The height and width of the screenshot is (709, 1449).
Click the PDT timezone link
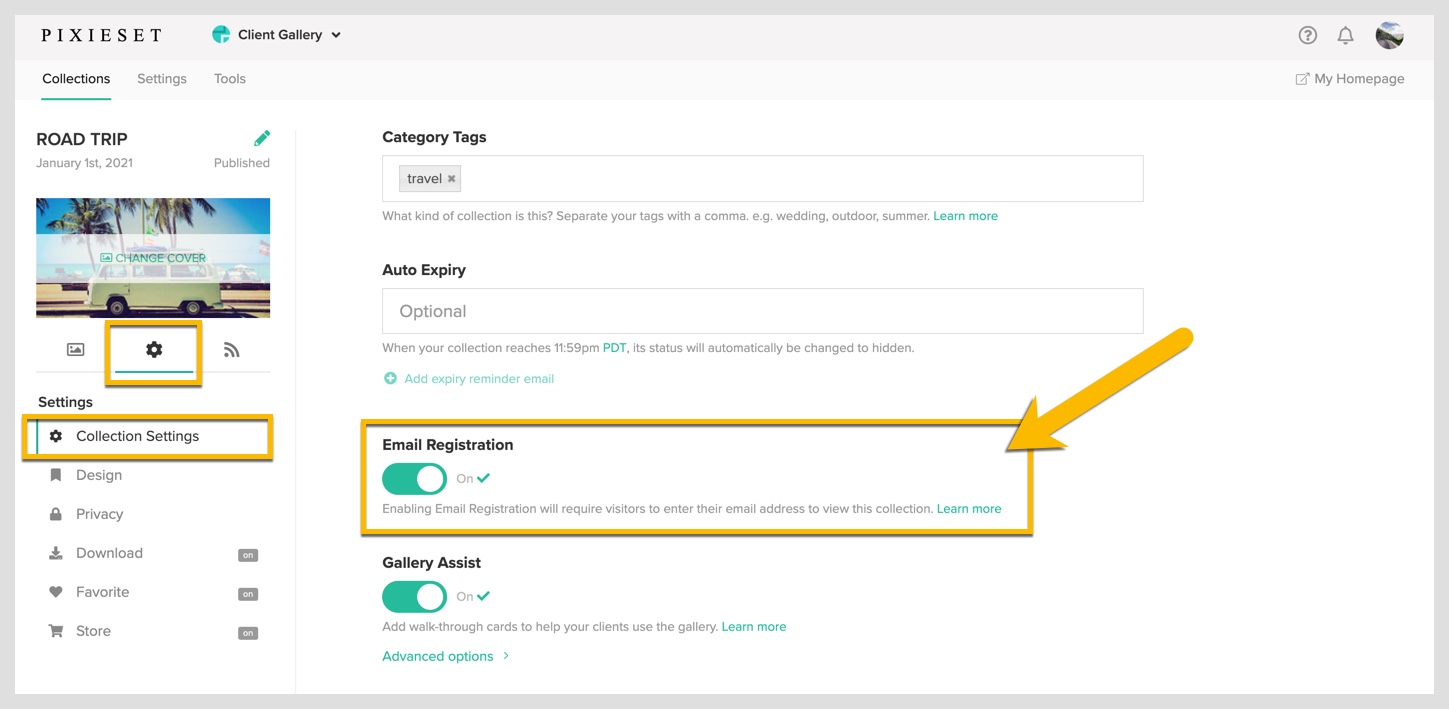pos(614,348)
